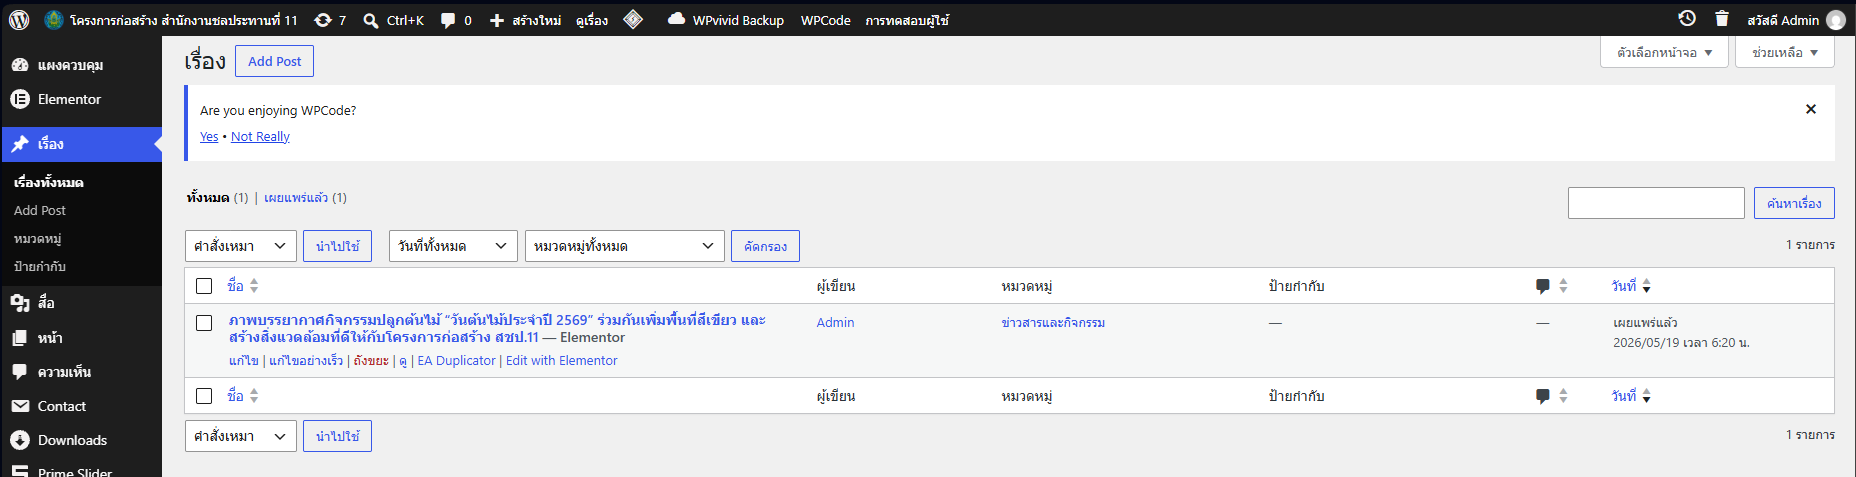This screenshot has height=477, width=1856.
Task: Toggle select-all checkbox in table header
Action: tap(204, 286)
